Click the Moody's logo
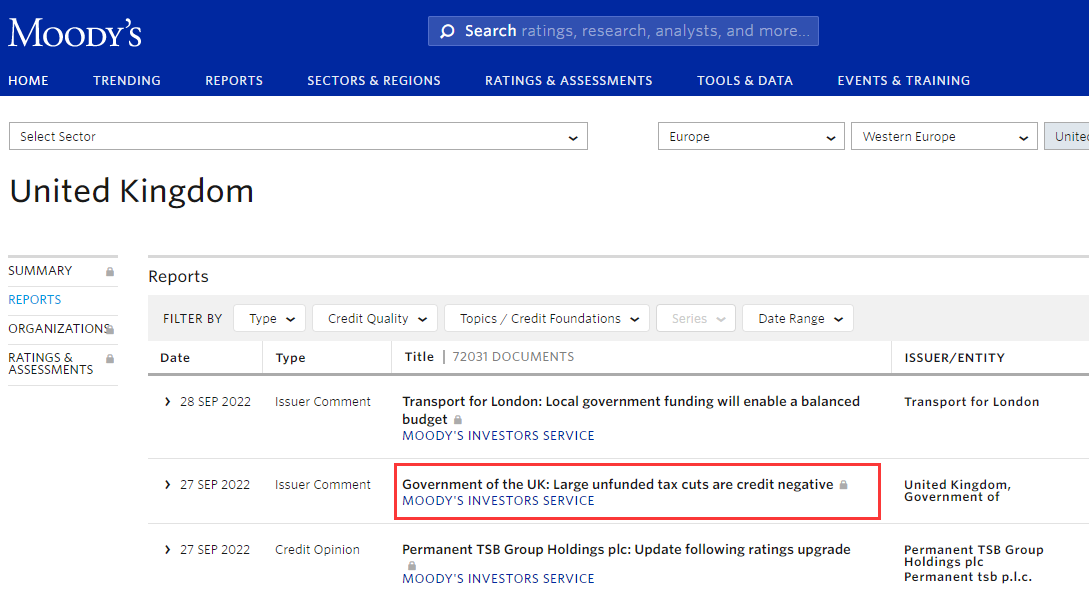The width and height of the screenshot is (1089, 595). point(75,32)
